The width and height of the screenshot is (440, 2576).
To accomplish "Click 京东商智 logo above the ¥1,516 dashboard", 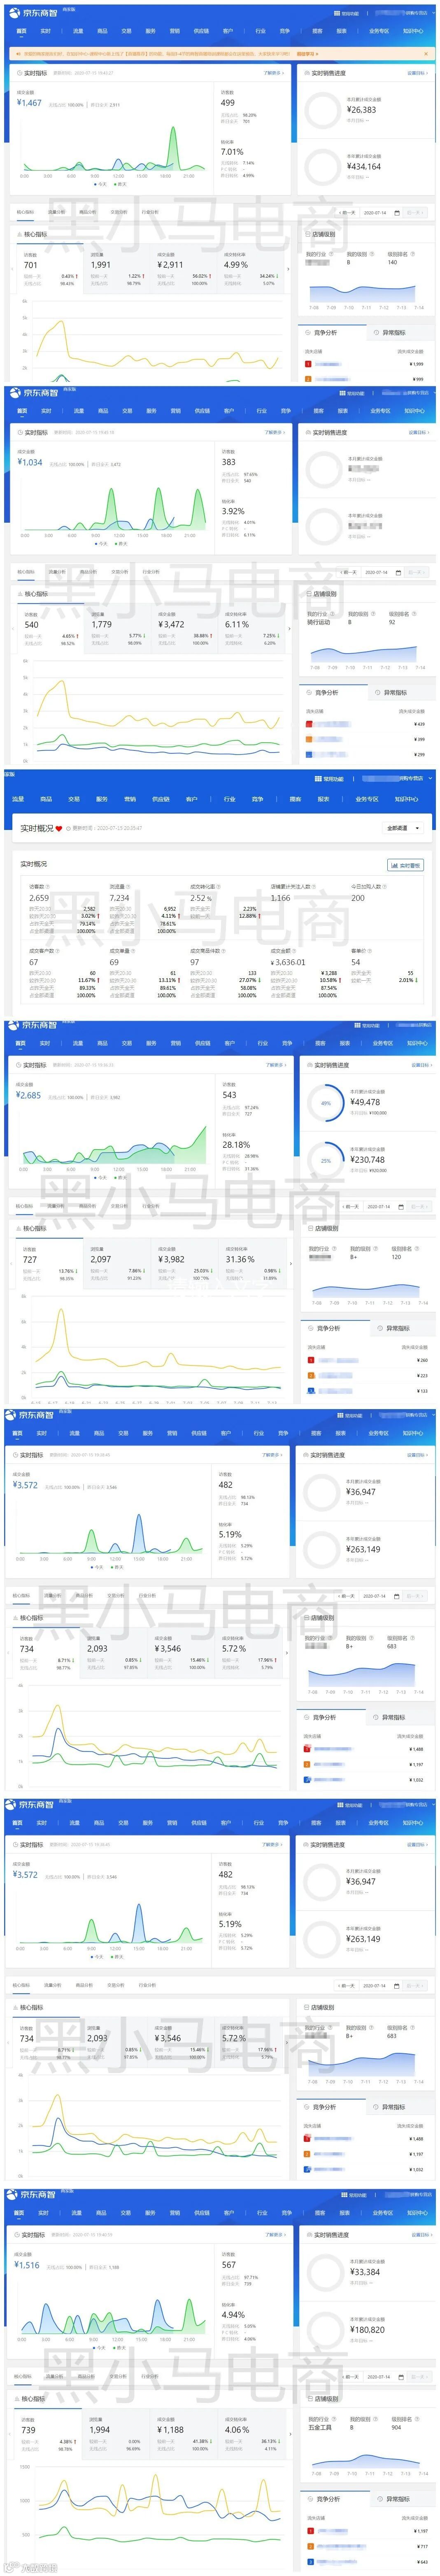I will tap(30, 2195).
